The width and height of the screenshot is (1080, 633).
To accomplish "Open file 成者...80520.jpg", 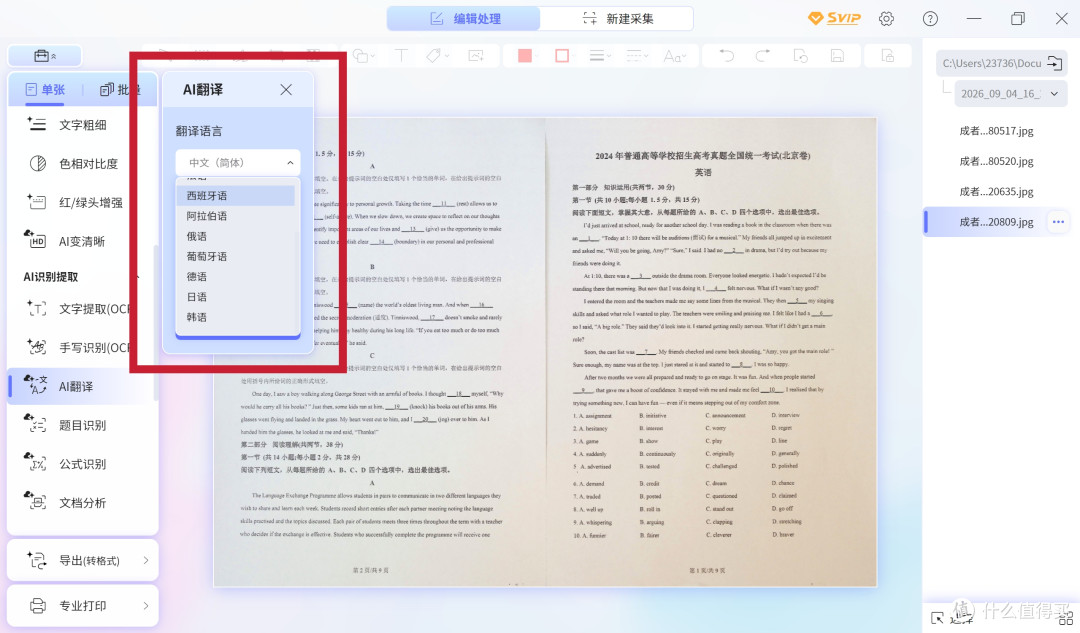I will [x=997, y=161].
